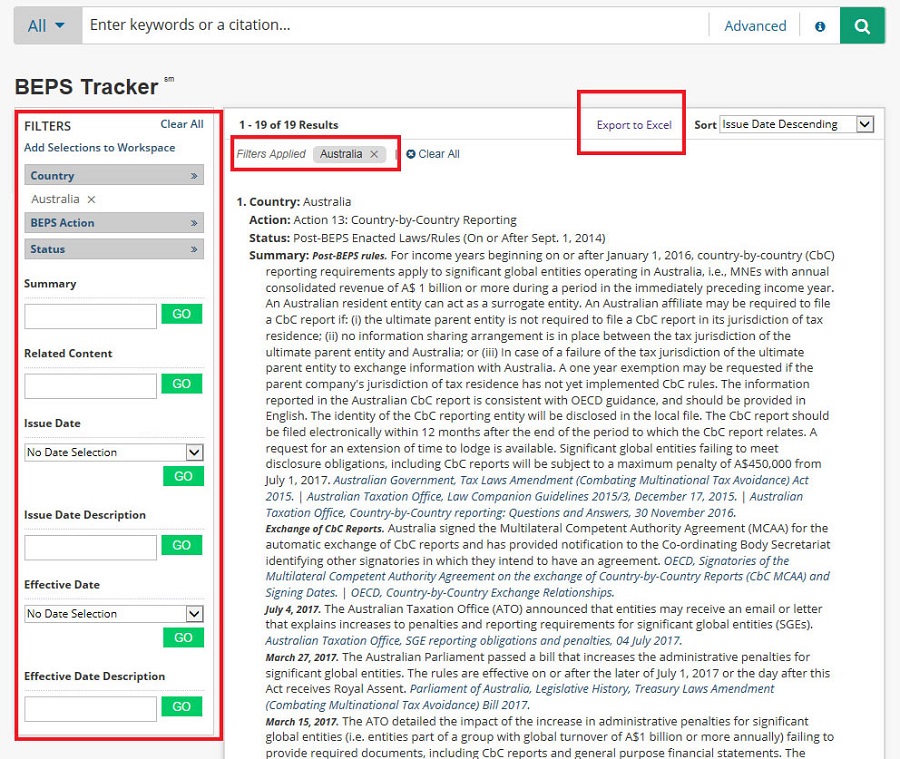Click the info icon beside Advanced

pyautogui.click(x=820, y=27)
